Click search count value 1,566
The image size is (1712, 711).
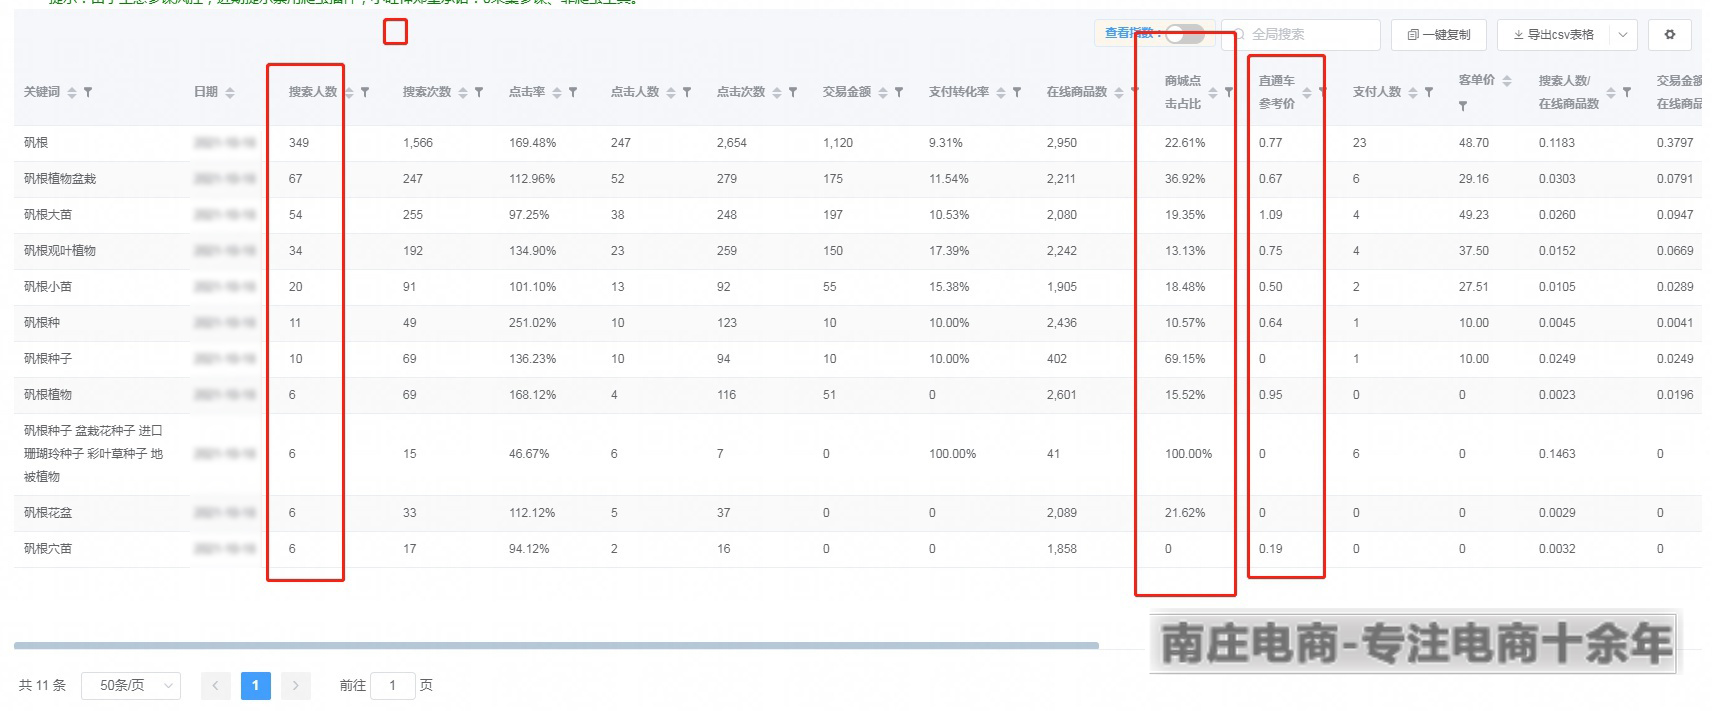418,143
